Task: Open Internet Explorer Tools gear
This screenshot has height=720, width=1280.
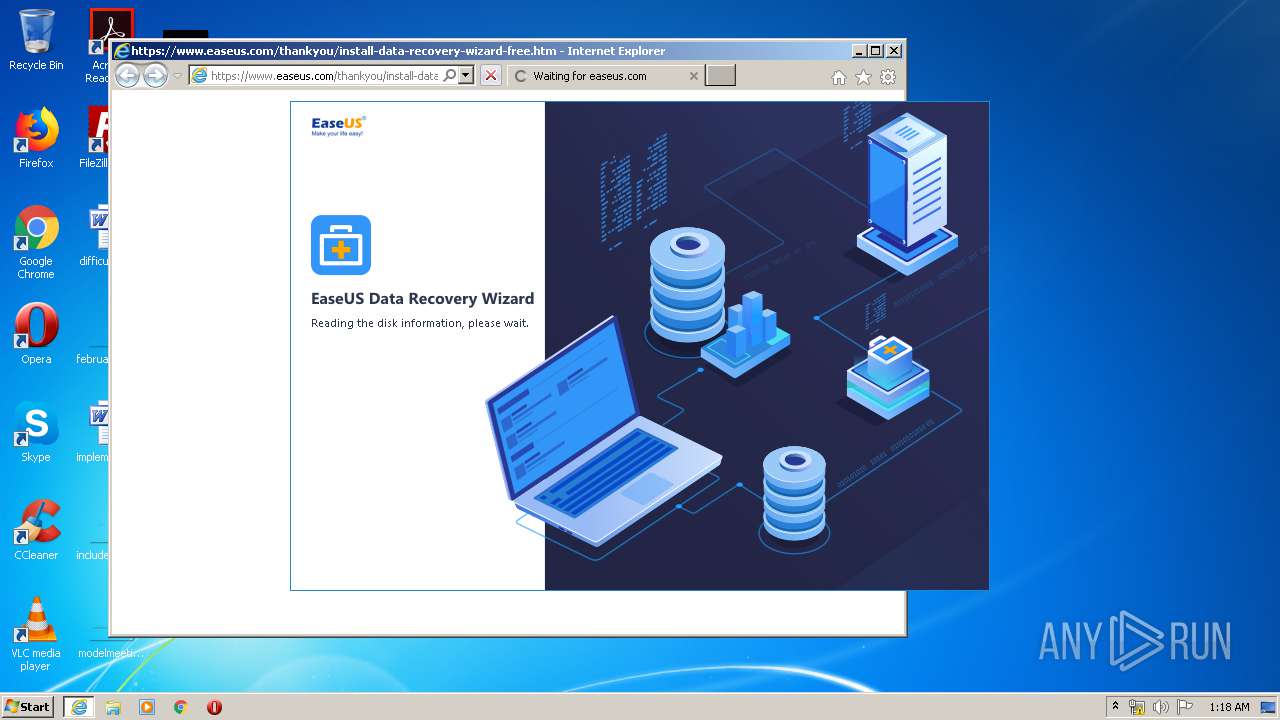Action: tap(888, 77)
